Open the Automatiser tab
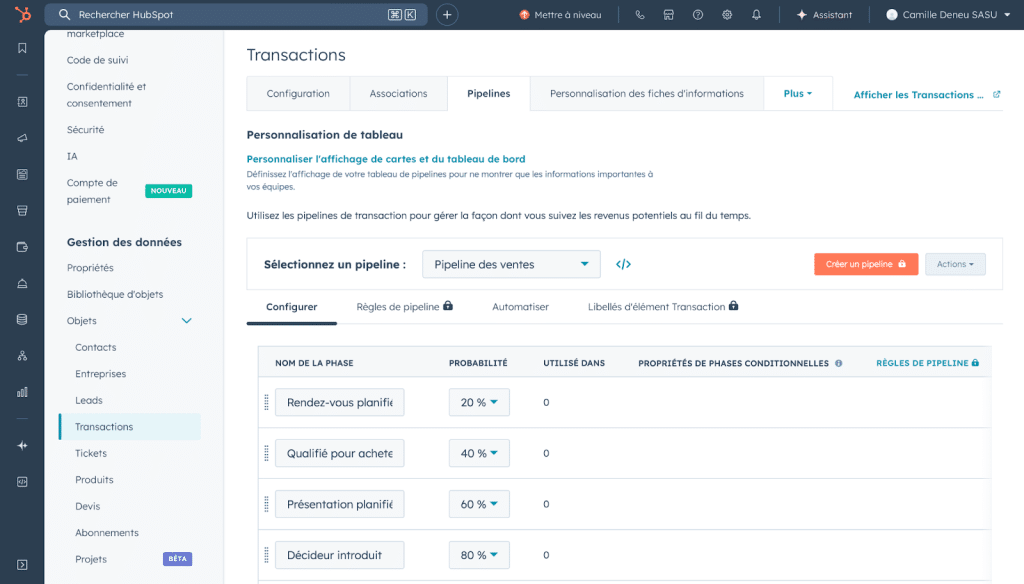Viewport: 1024px width, 584px height. coord(520,307)
